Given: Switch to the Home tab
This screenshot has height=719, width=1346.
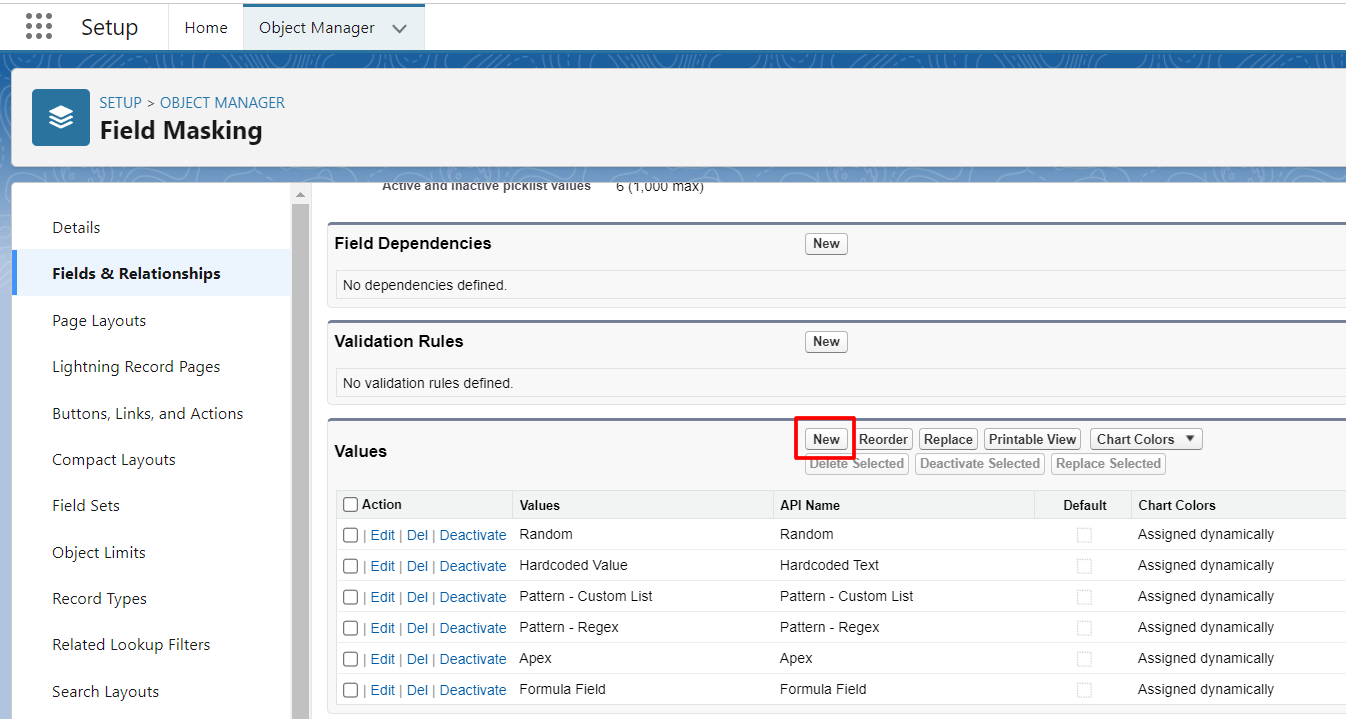Looking at the screenshot, I should pyautogui.click(x=206, y=28).
